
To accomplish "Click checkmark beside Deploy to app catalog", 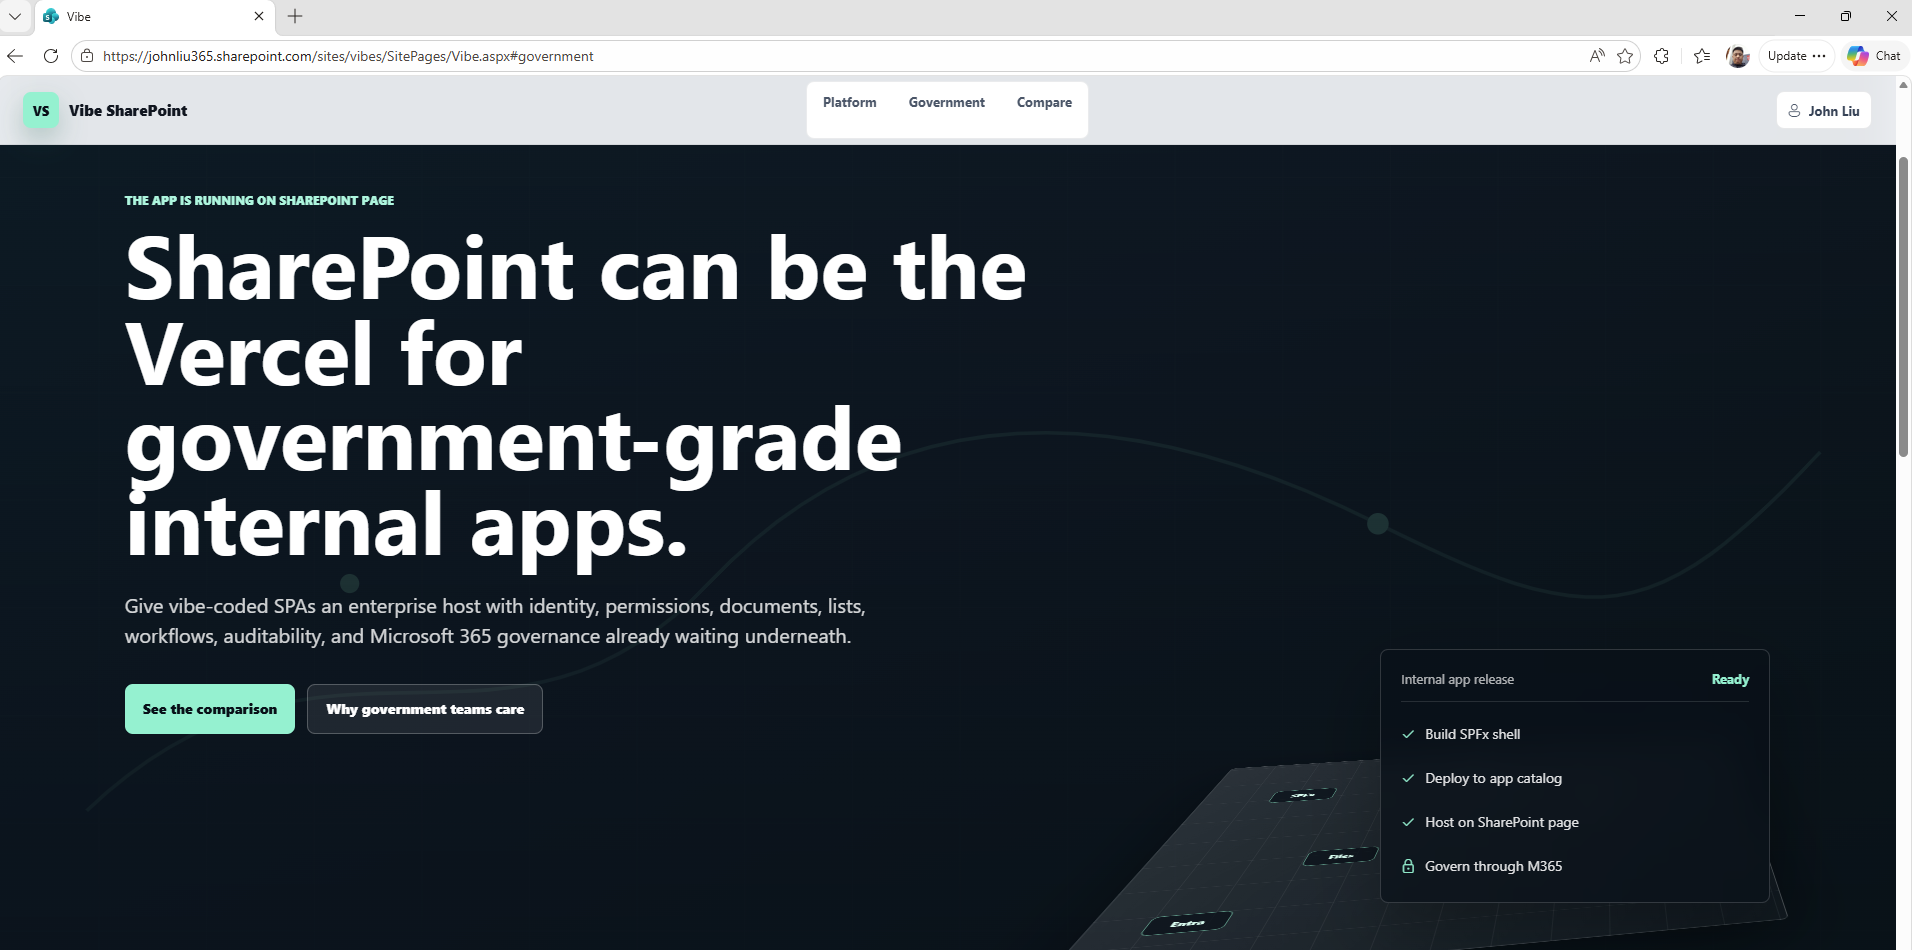I will 1408,778.
